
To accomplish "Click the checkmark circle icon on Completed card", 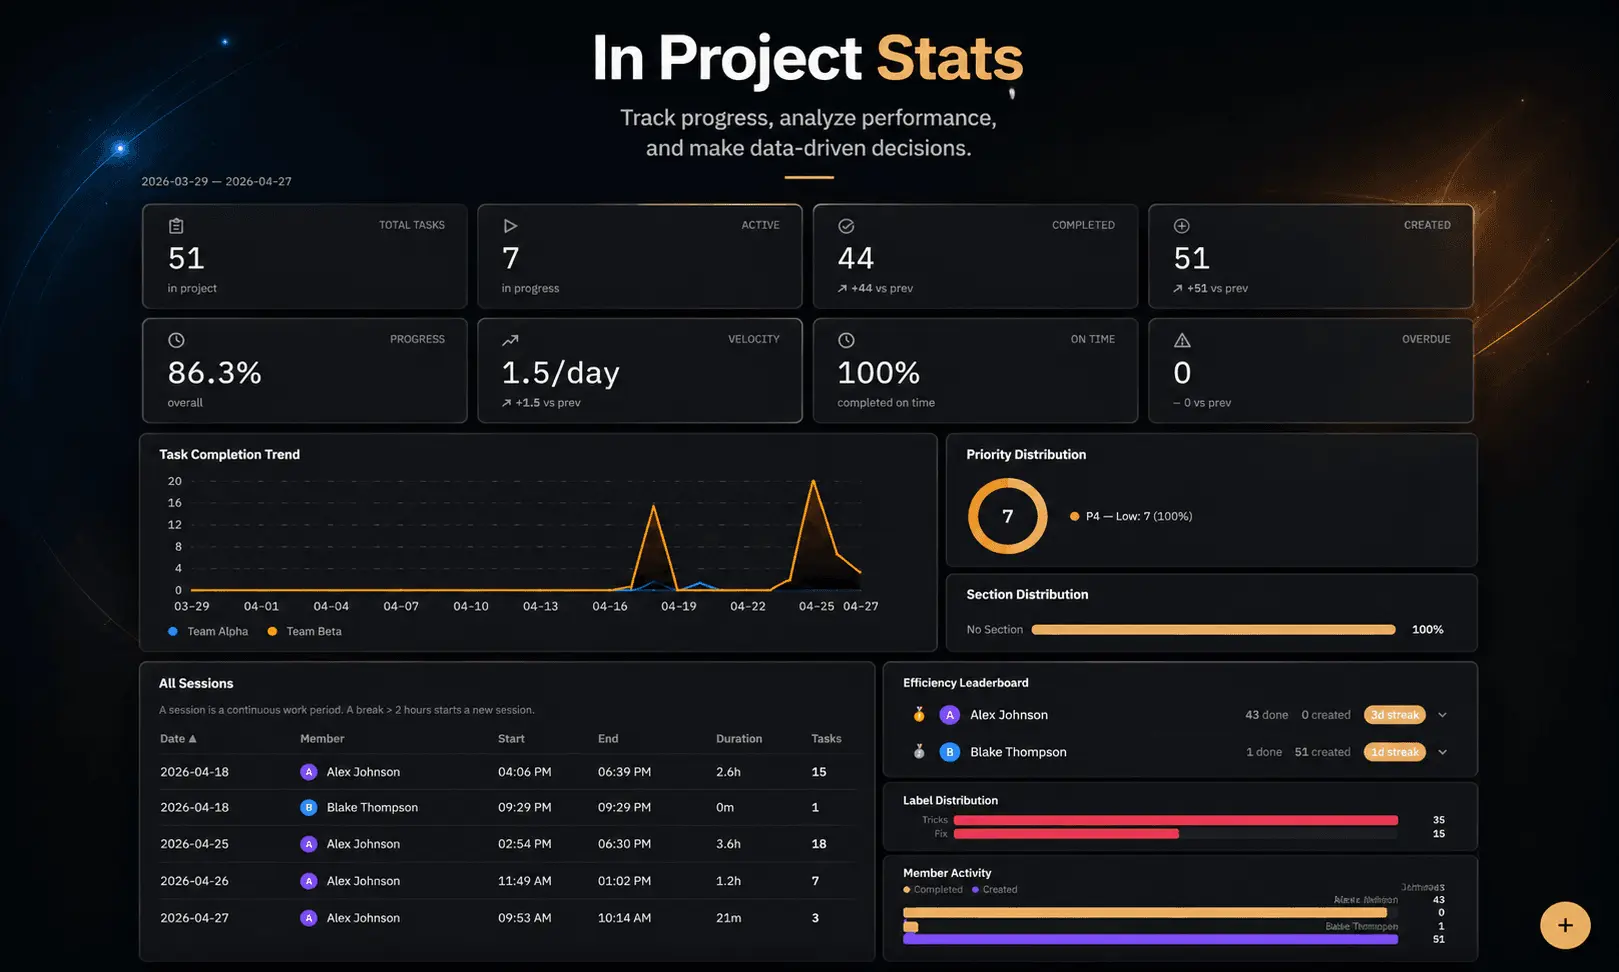I will click(x=846, y=226).
